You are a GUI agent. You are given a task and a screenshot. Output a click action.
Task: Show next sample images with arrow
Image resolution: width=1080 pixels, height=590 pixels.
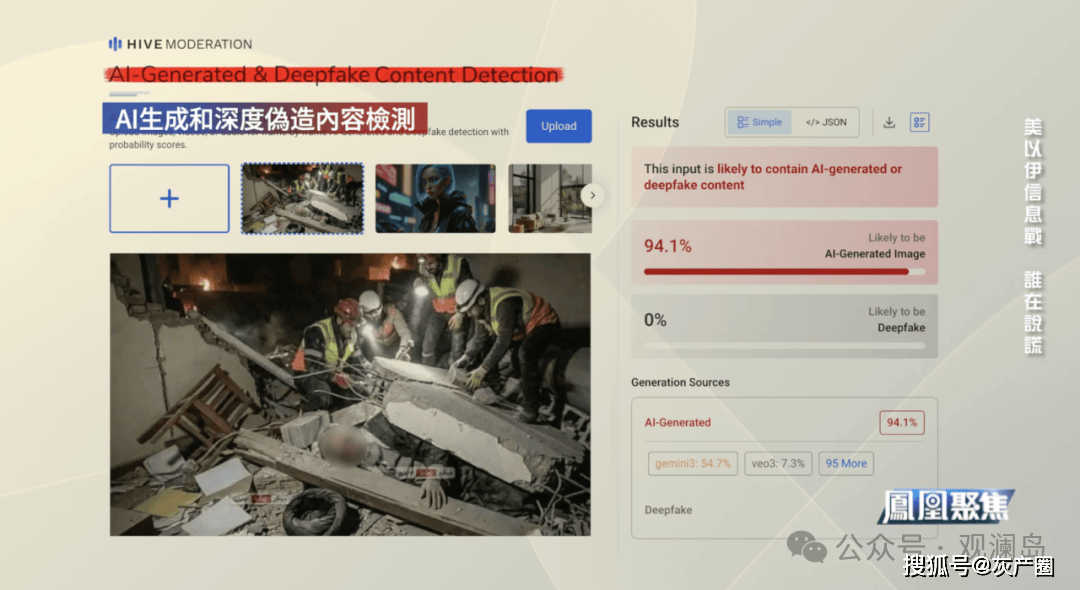coord(593,195)
